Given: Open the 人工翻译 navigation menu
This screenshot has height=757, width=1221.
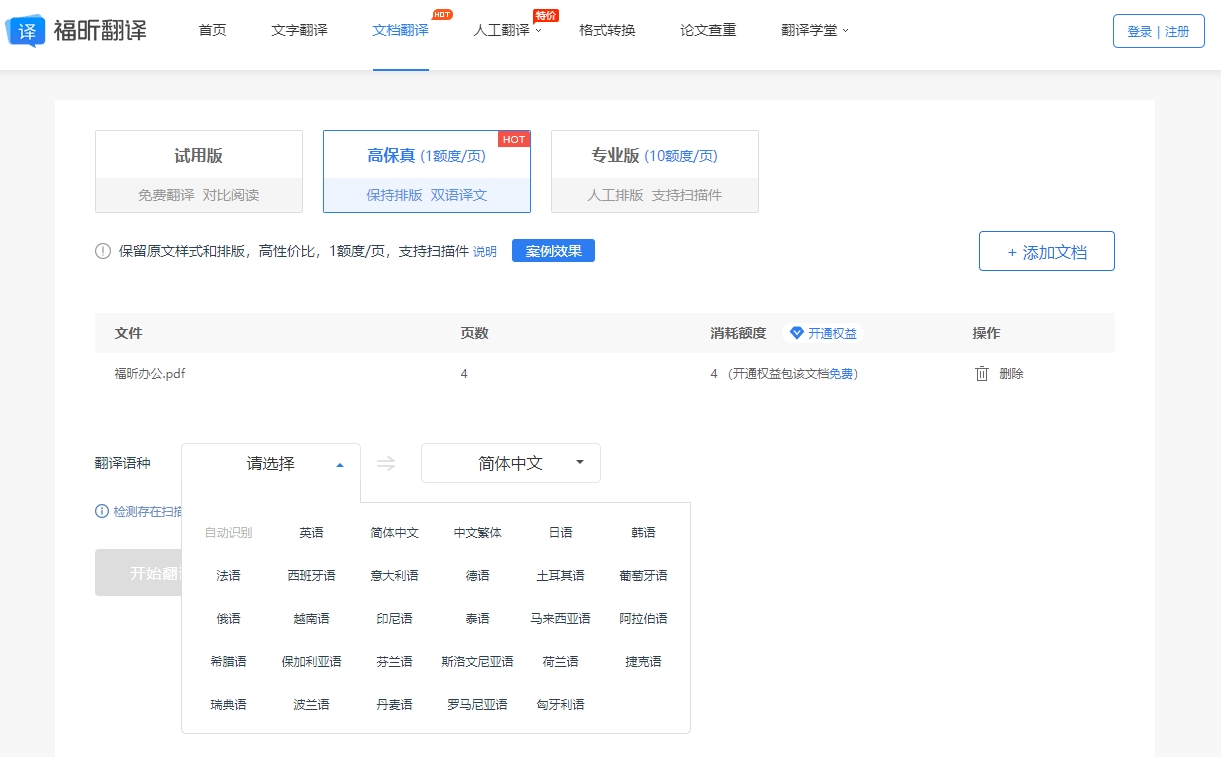Looking at the screenshot, I should pos(506,31).
